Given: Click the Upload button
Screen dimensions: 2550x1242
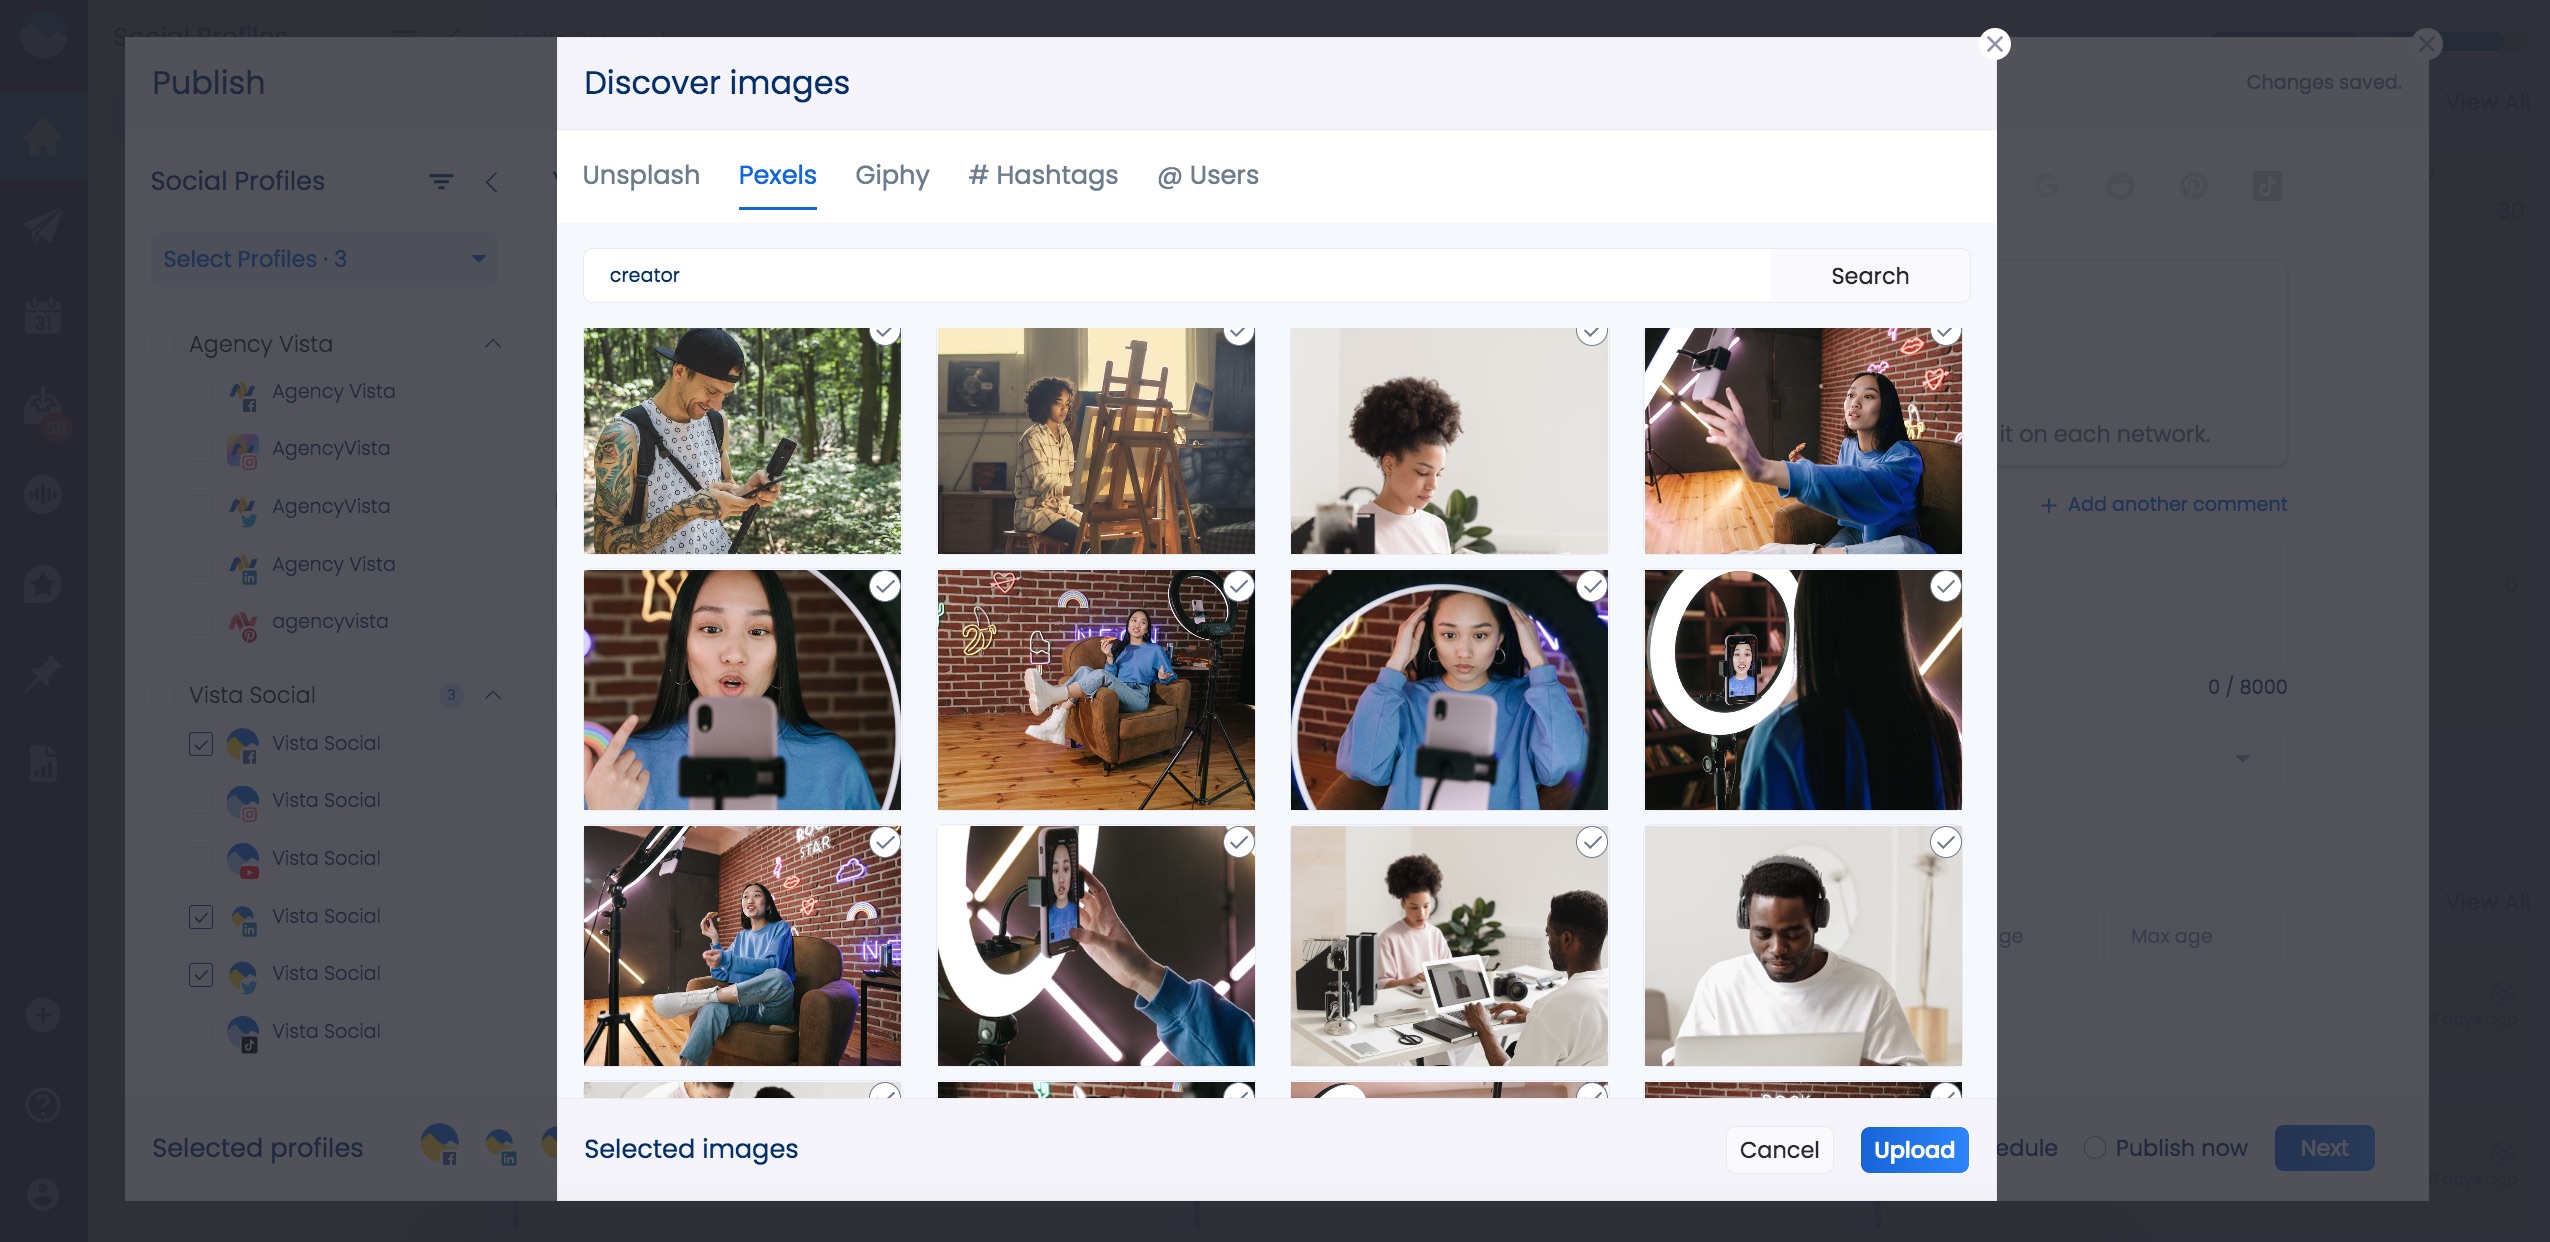Looking at the screenshot, I should [x=1913, y=1149].
